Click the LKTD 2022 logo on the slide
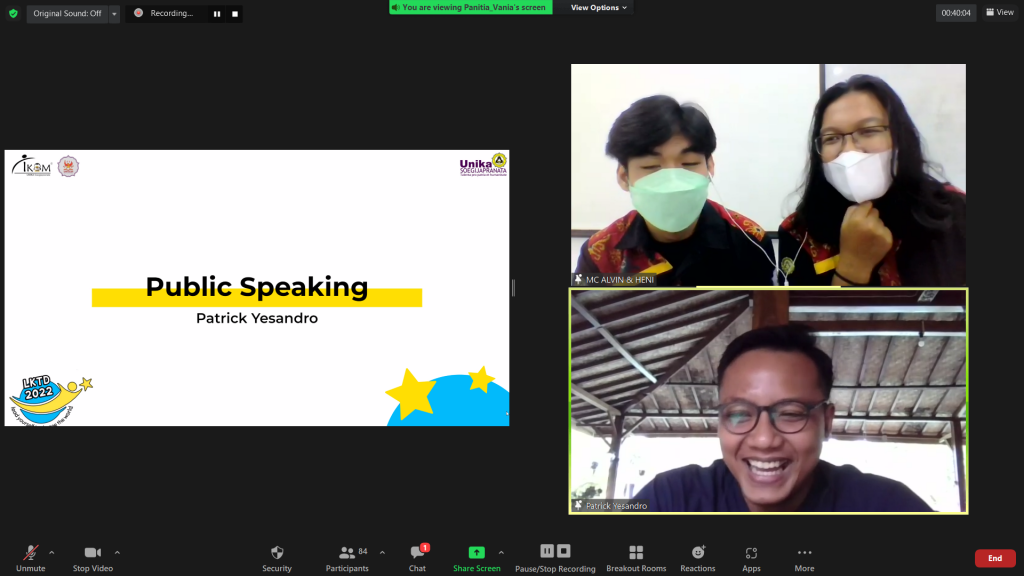This screenshot has width=1024, height=576. (x=50, y=400)
